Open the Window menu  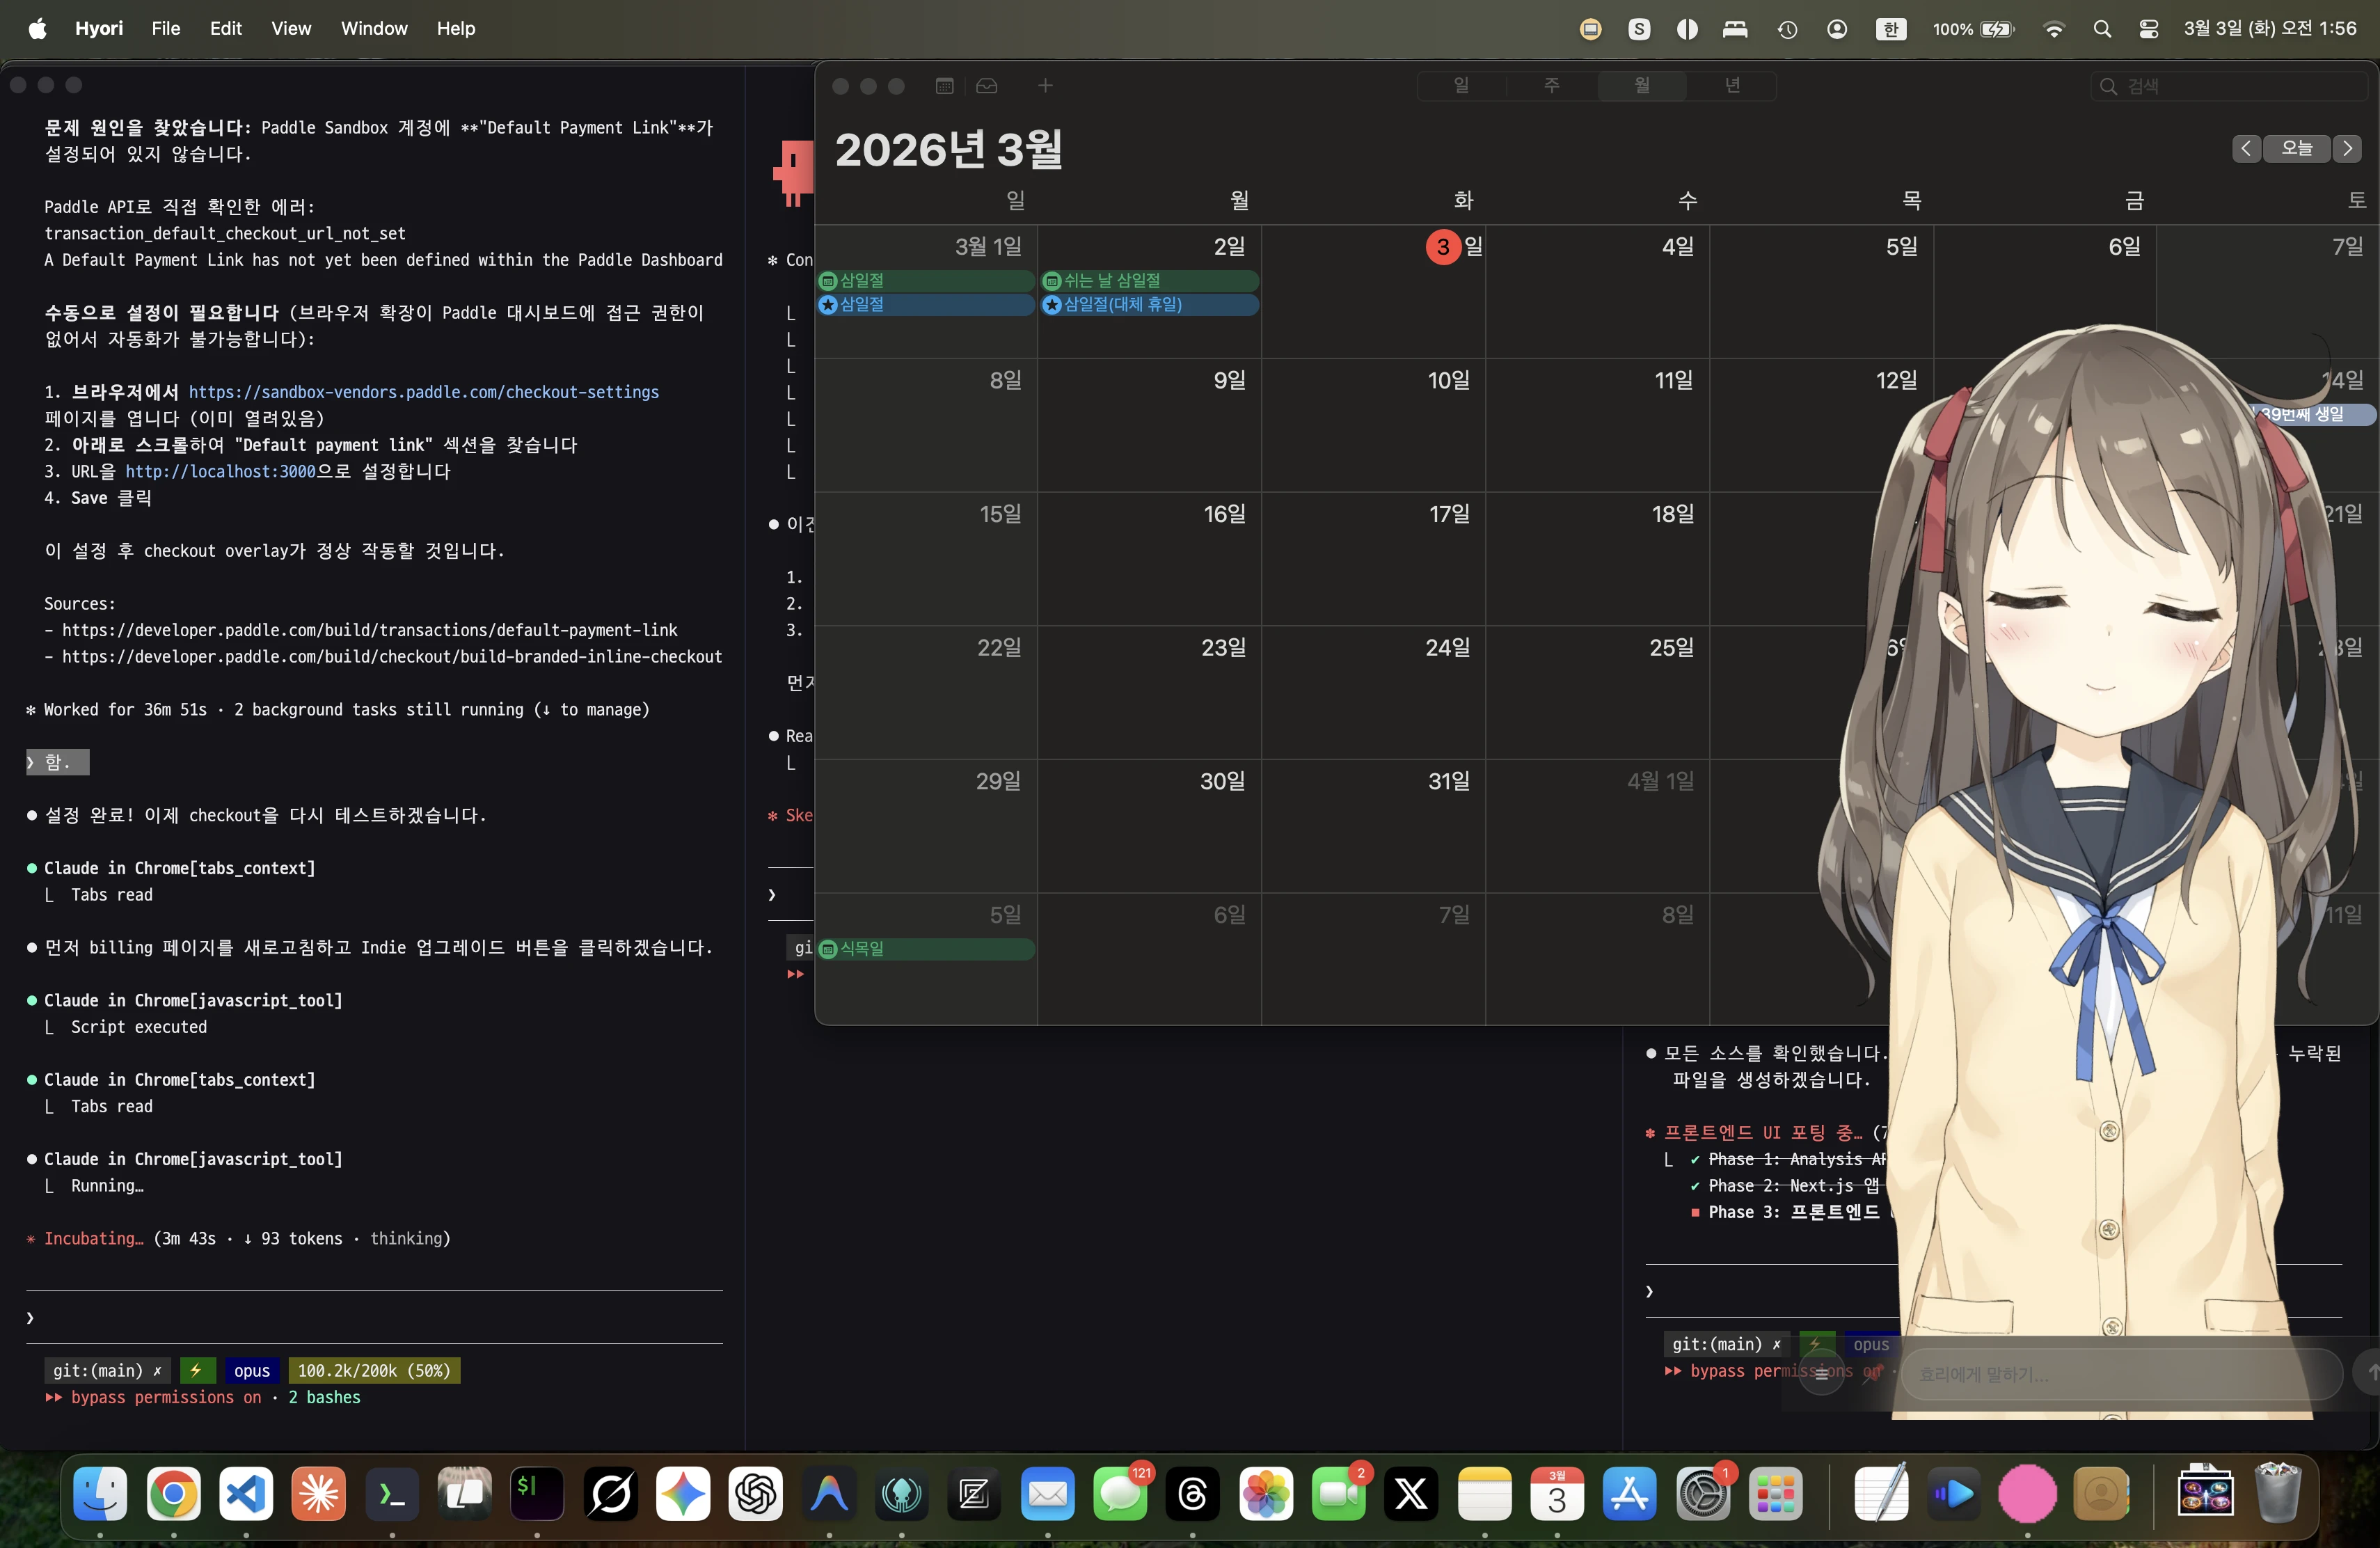coord(374,29)
